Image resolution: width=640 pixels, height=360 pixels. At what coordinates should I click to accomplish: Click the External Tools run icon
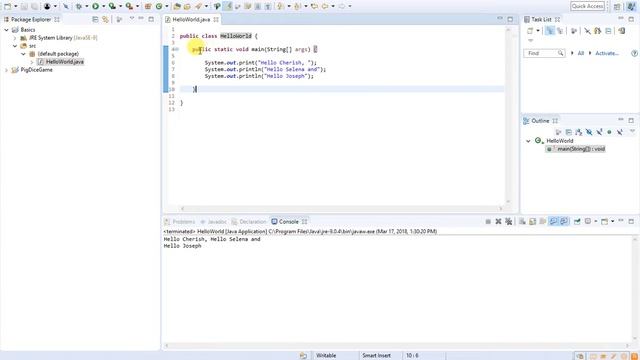(x=129, y=6)
